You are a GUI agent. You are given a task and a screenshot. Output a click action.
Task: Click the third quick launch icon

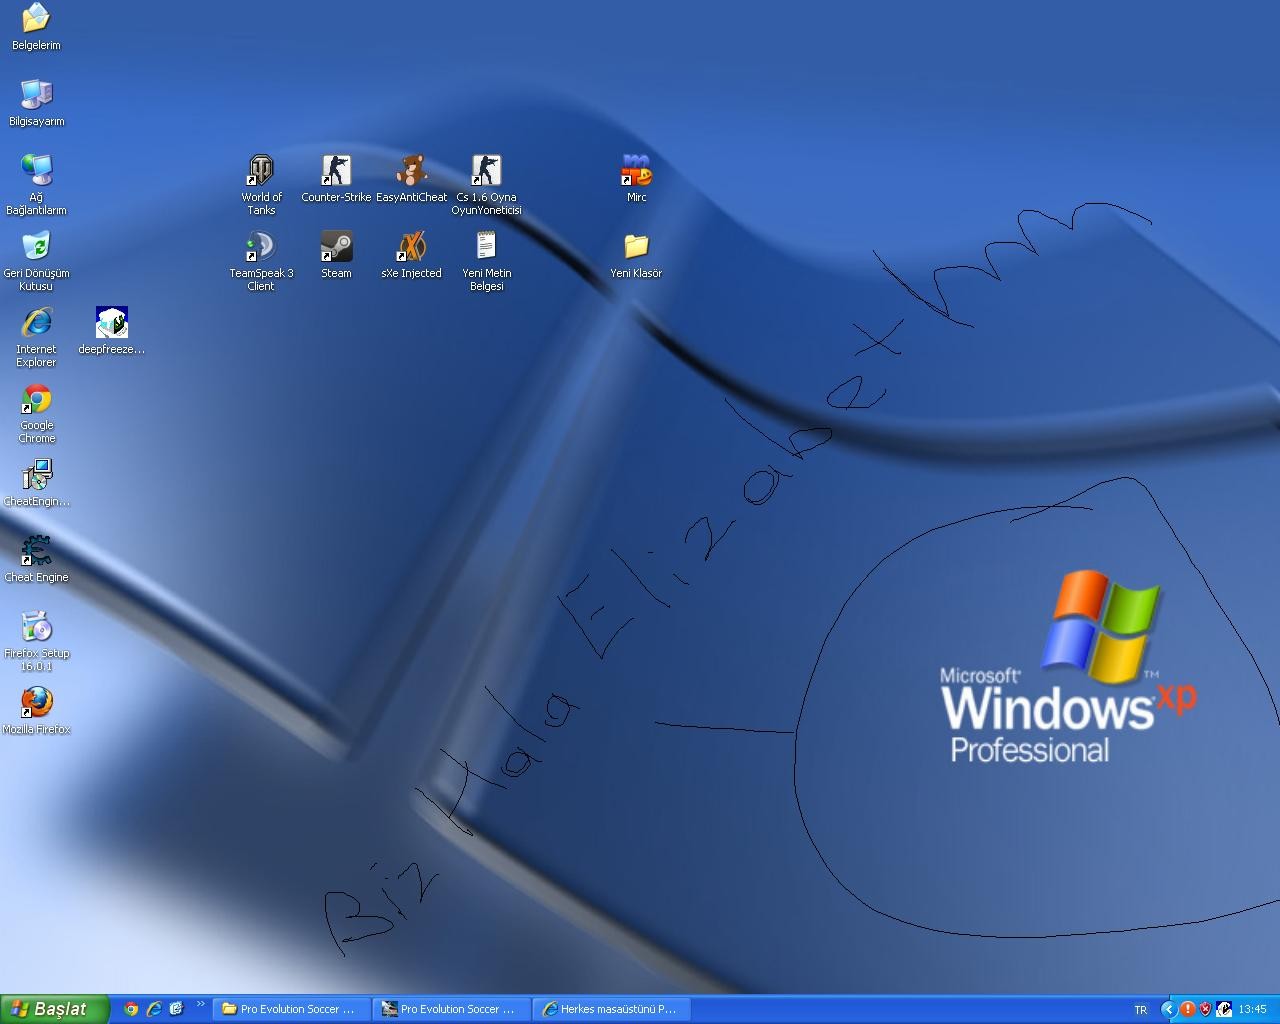tap(177, 1009)
